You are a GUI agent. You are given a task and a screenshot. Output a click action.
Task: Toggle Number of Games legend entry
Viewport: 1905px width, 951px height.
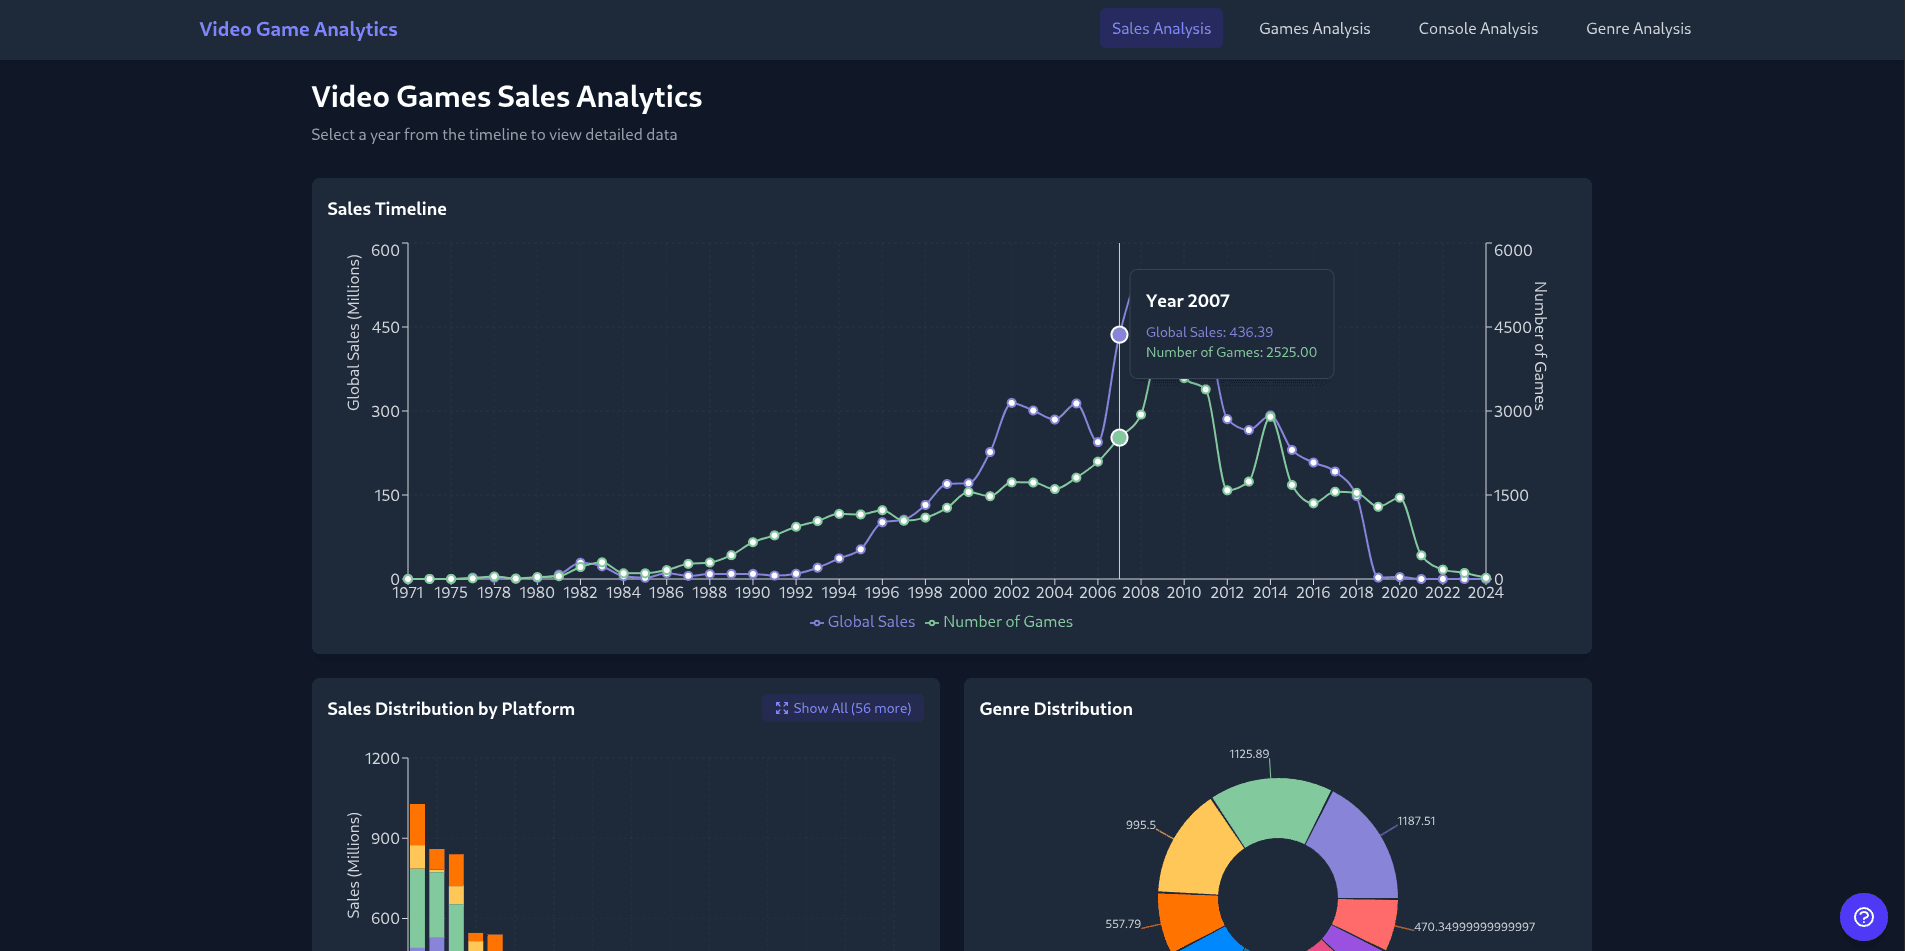point(999,622)
